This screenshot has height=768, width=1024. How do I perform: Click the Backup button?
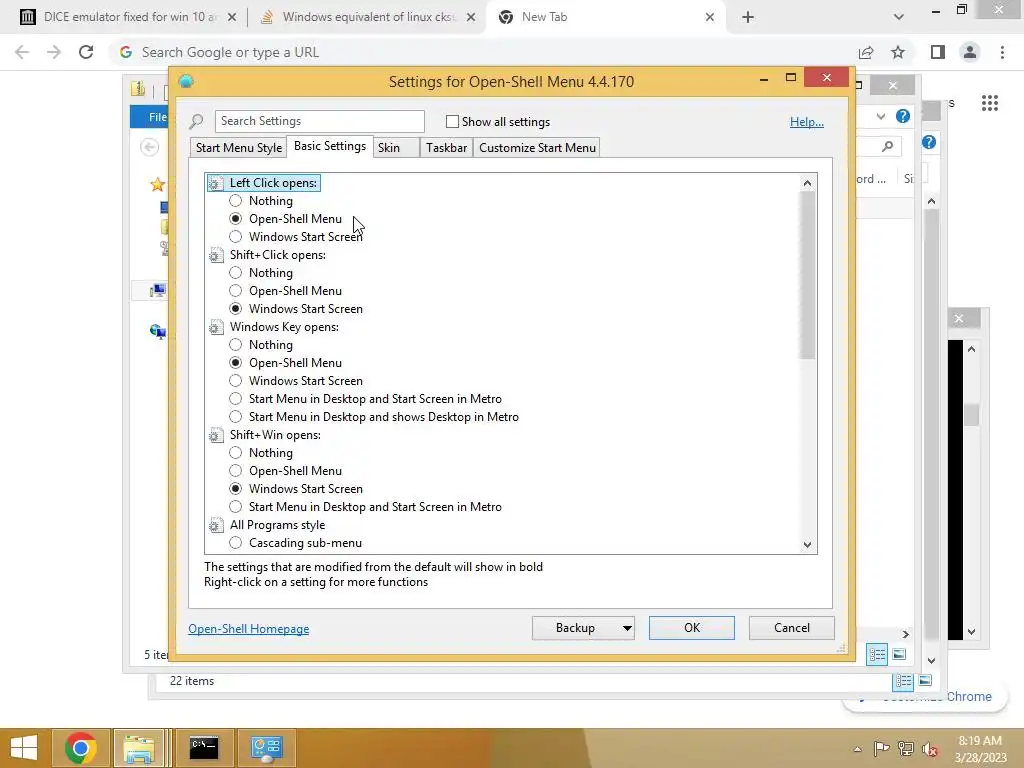pyautogui.click(x=575, y=628)
